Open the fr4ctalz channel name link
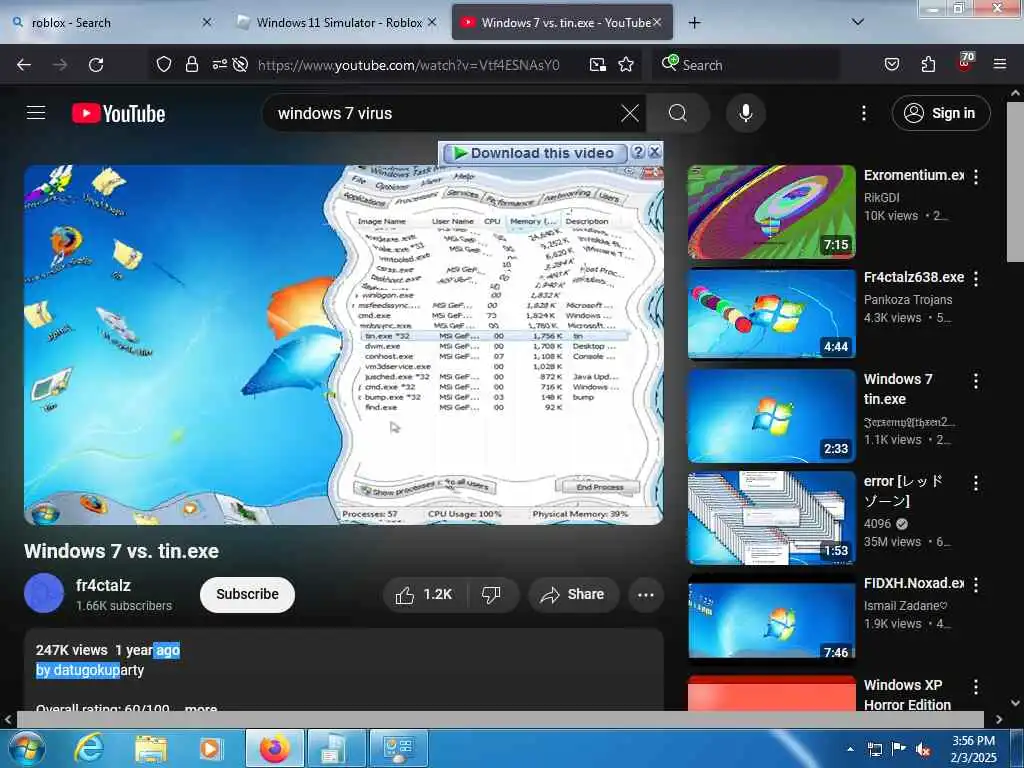The width and height of the screenshot is (1024, 768). pyautogui.click(x=103, y=585)
